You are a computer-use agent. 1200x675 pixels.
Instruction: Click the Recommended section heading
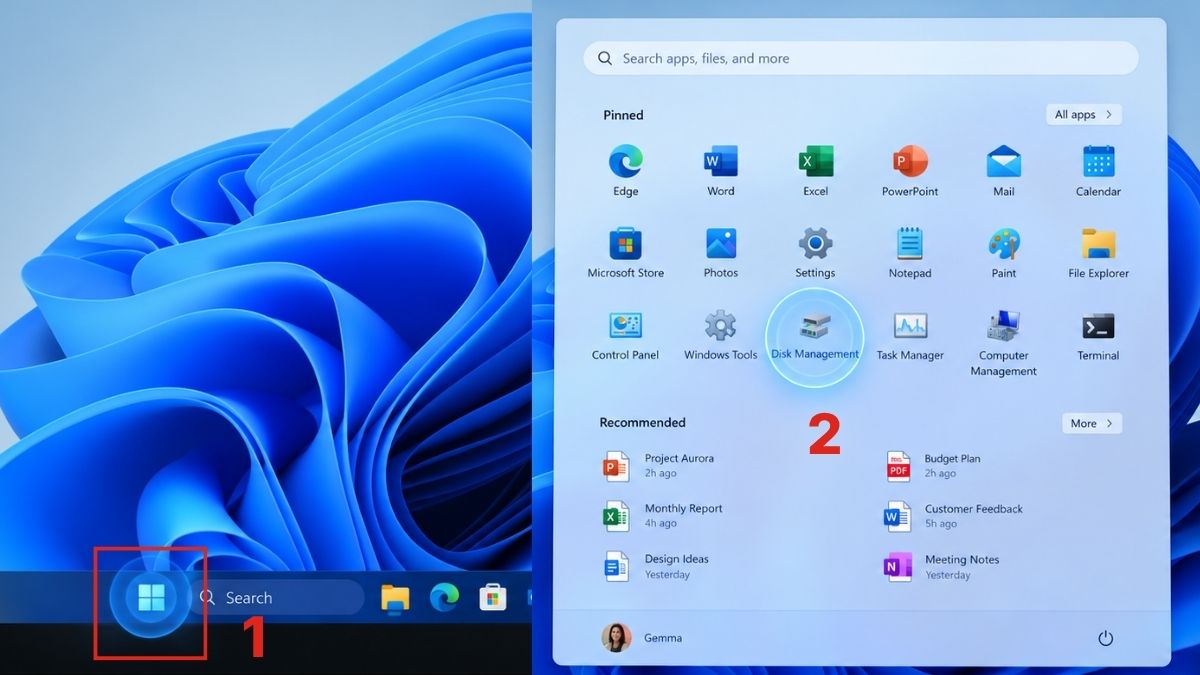click(x=642, y=423)
